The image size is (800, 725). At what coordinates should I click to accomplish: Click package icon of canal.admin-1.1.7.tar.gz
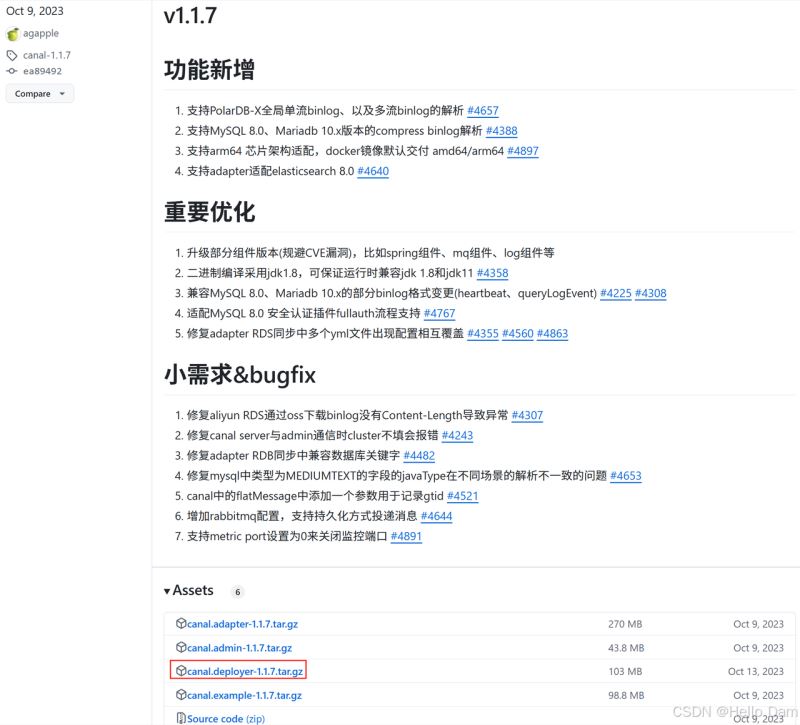pyautogui.click(x=181, y=647)
